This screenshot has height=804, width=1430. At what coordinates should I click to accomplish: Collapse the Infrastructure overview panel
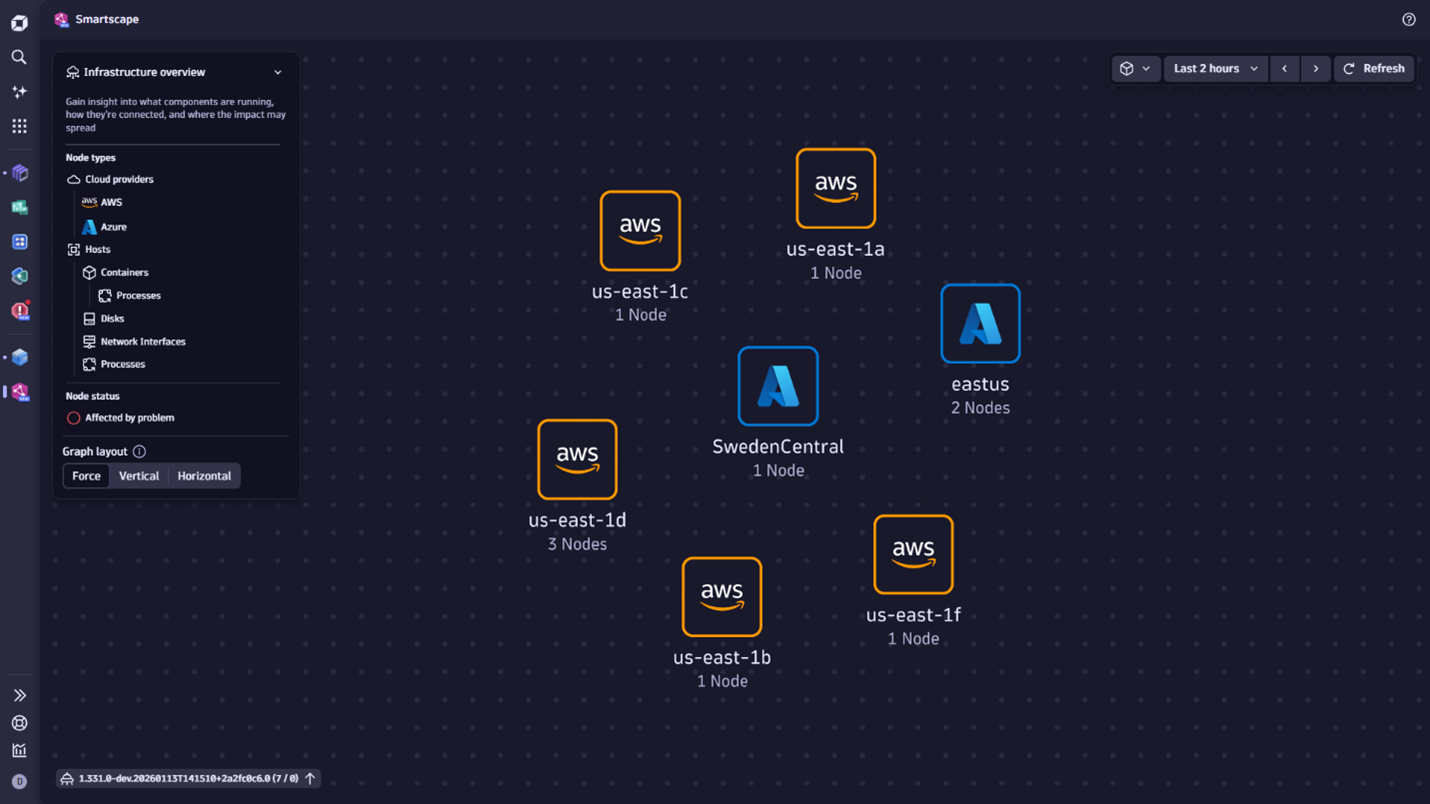278,72
